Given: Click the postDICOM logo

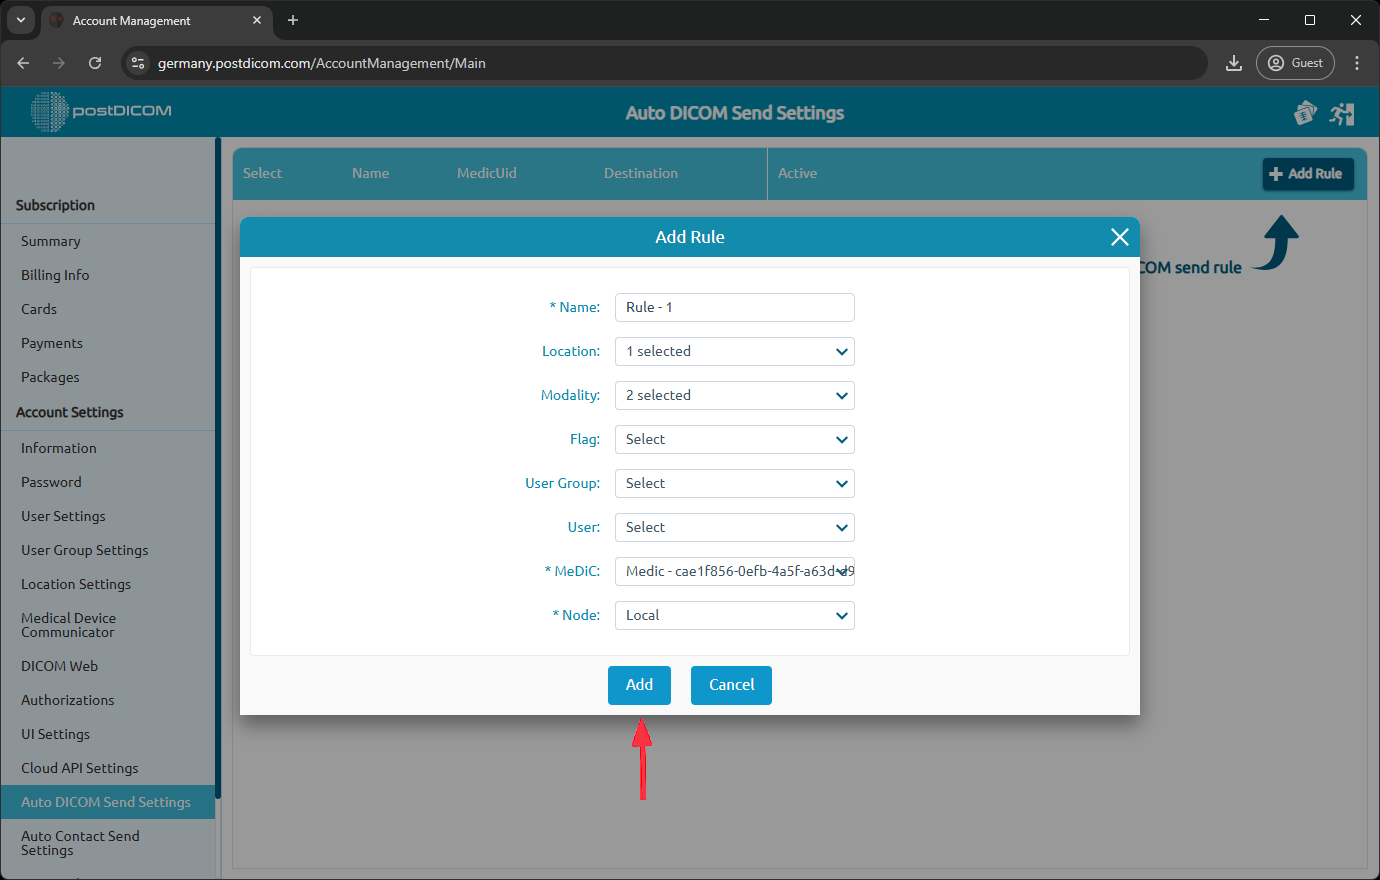Looking at the screenshot, I should (100, 112).
